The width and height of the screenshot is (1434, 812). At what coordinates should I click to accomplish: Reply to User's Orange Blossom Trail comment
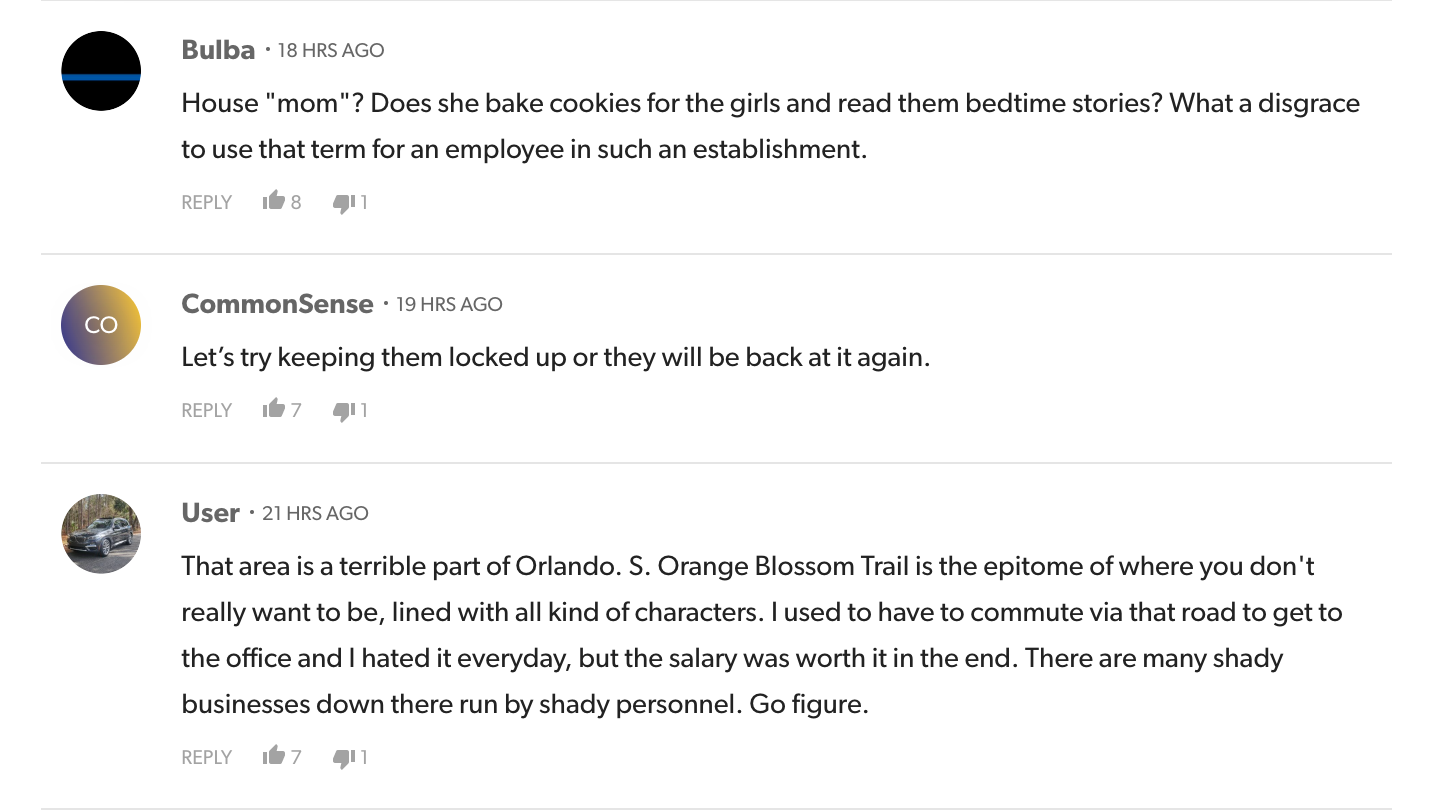[206, 758]
